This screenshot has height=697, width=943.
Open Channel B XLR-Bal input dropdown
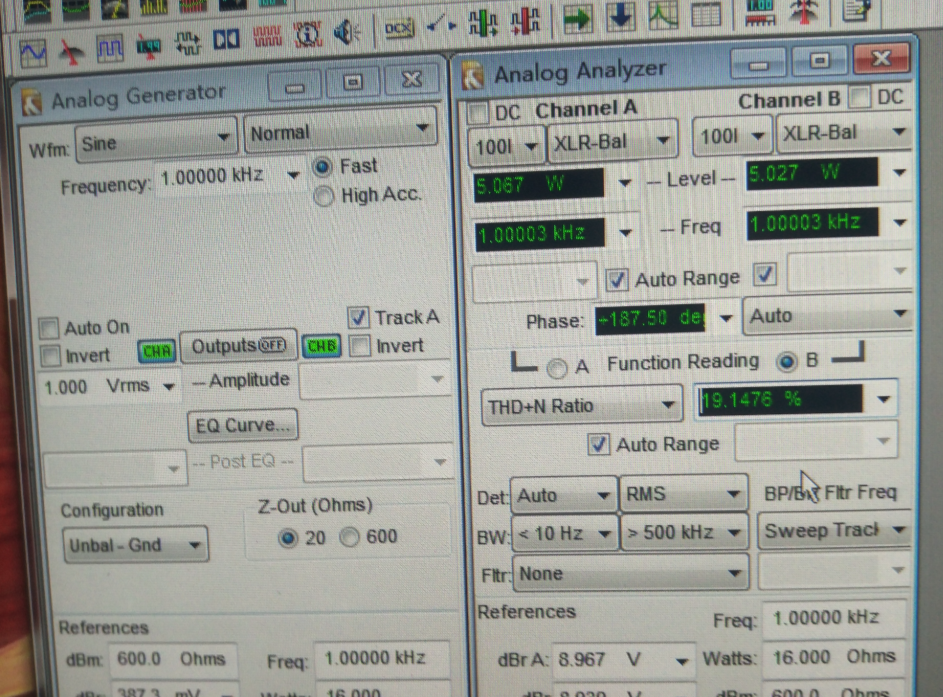(x=843, y=132)
